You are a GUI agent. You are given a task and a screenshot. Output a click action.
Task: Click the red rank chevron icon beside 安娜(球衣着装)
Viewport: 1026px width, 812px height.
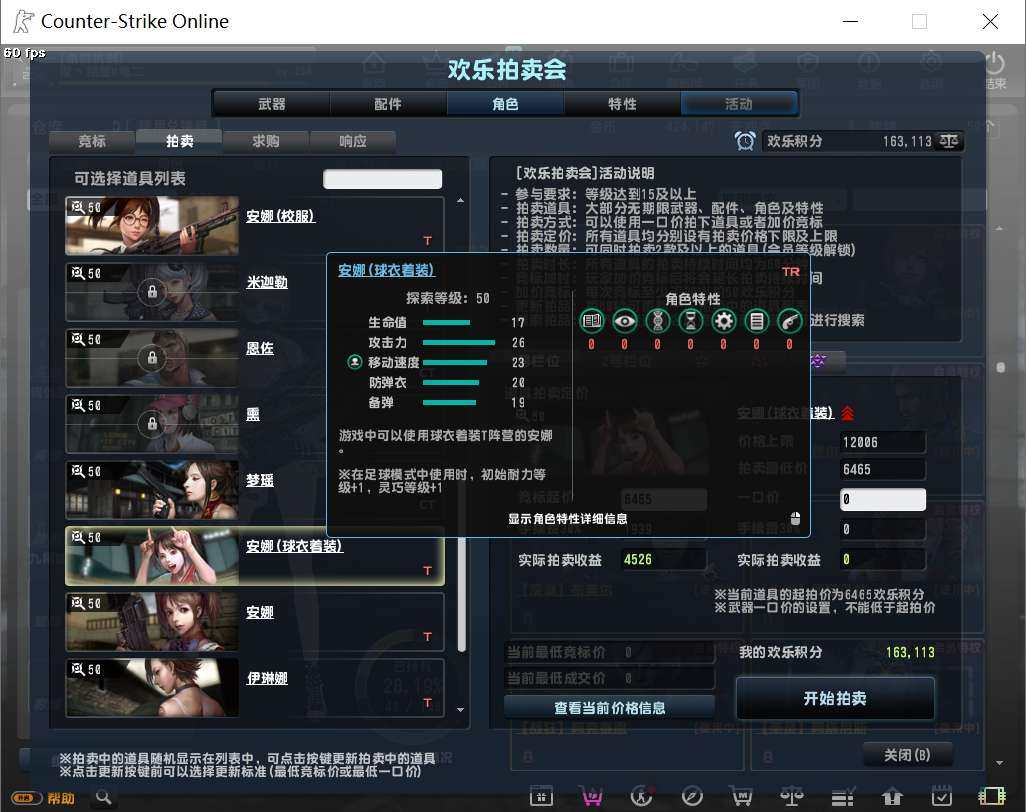point(847,413)
